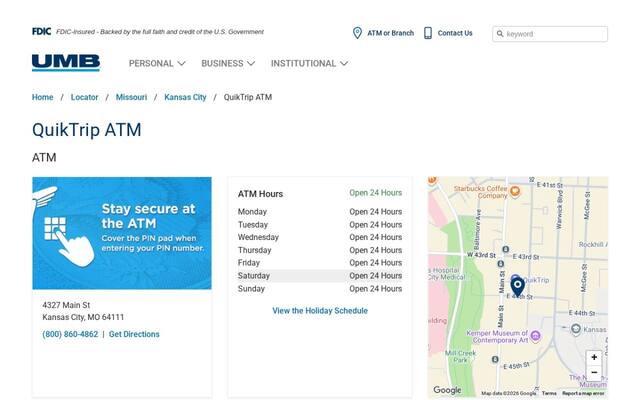Viewport: 640px width, 400px height.
Task: Call the (800) 860-4862 phone link
Action: (x=70, y=334)
